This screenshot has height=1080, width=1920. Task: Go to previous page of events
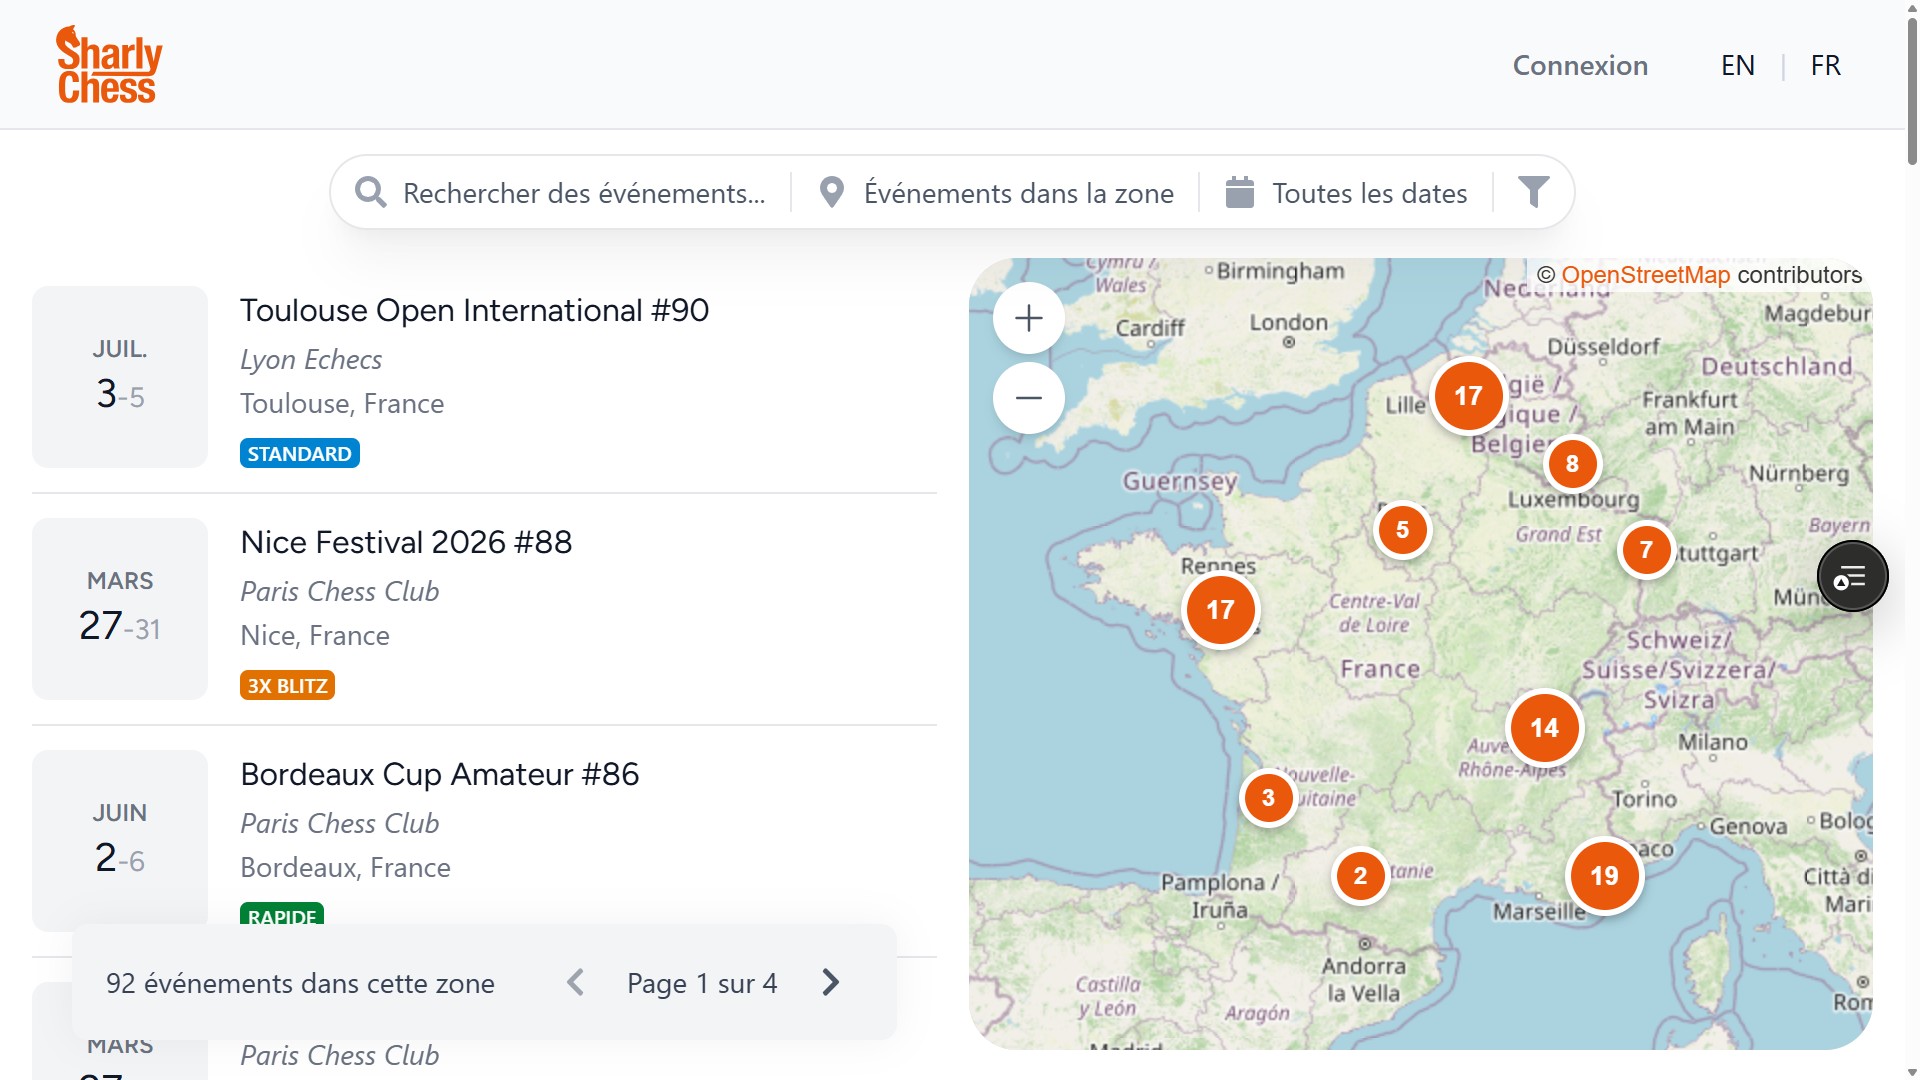click(575, 983)
